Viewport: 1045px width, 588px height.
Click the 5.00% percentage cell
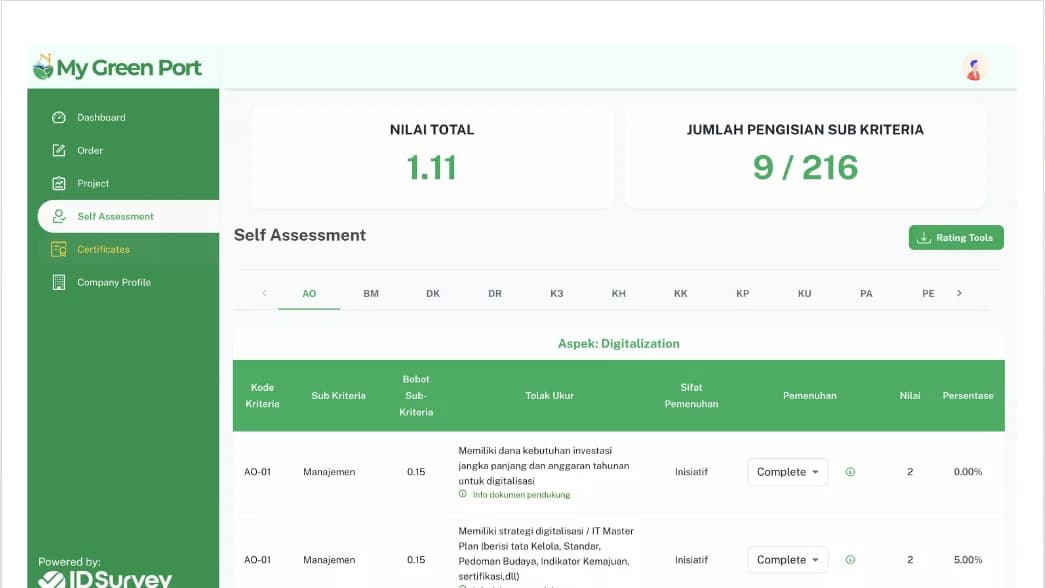pos(968,560)
